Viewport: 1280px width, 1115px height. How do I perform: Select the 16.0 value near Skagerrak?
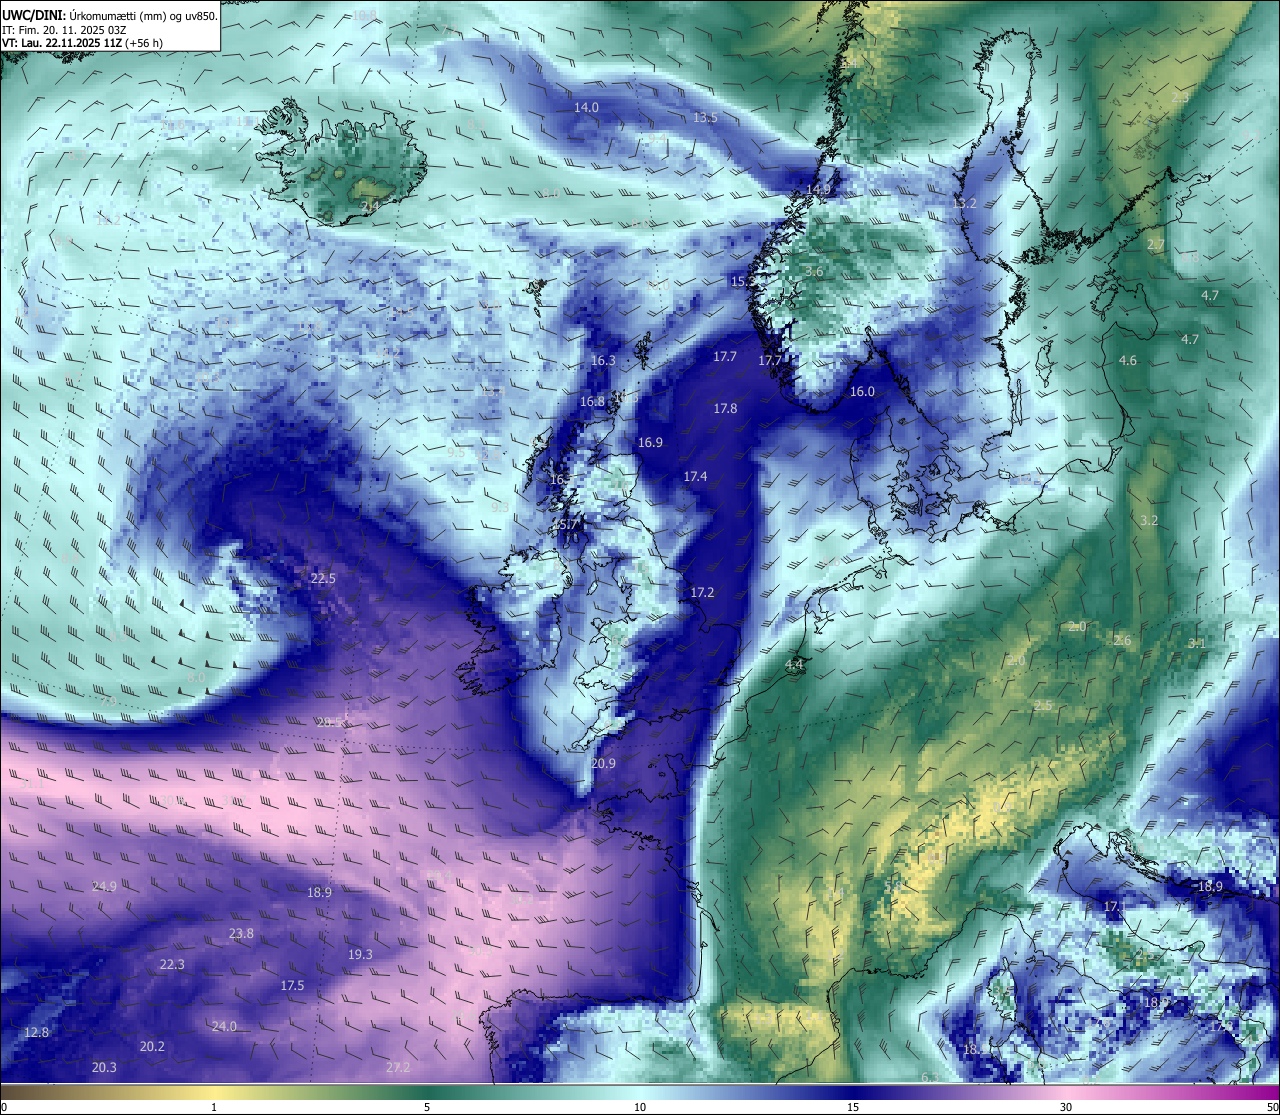(862, 392)
